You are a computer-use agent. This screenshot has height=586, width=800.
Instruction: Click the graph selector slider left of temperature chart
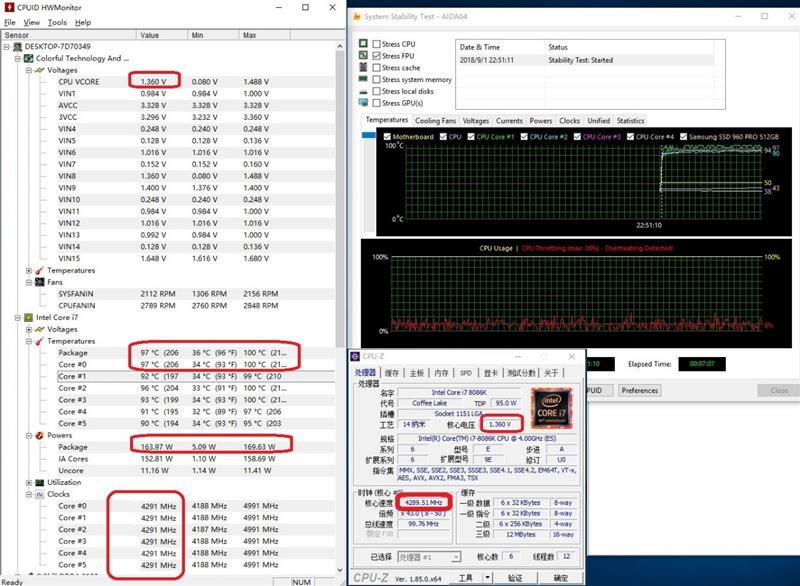(x=368, y=135)
